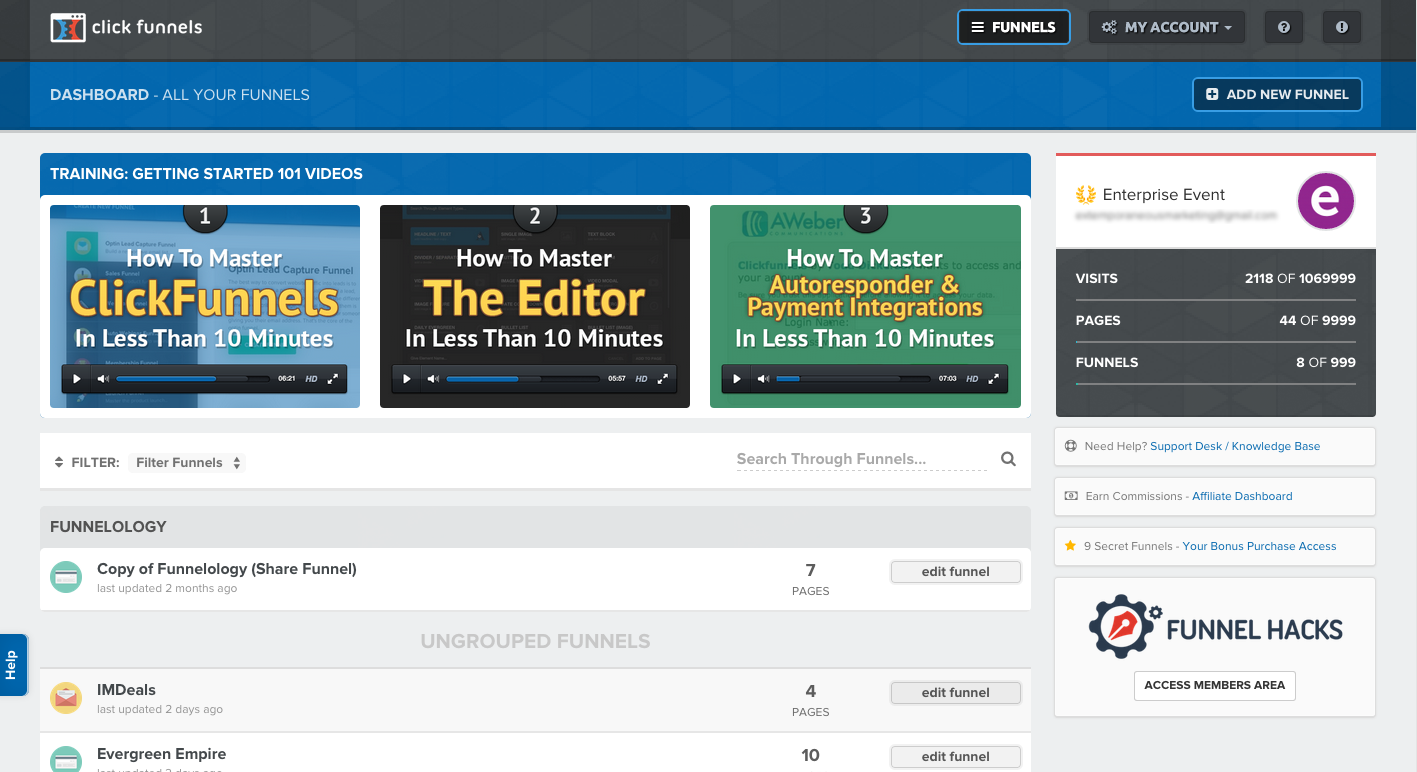Toggle HD on the ClickFunnels video

(311, 379)
